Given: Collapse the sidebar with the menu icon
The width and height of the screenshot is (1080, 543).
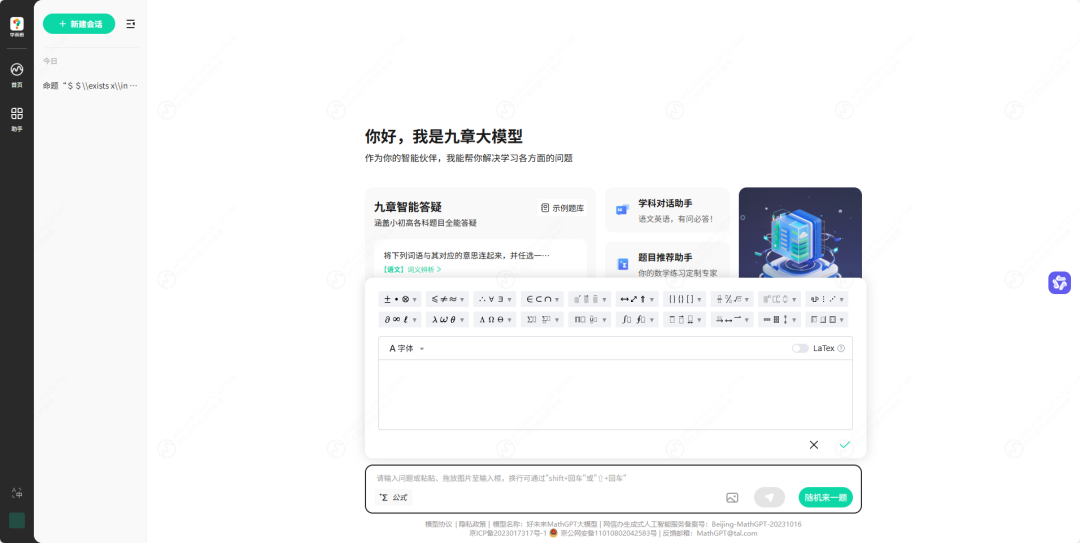Looking at the screenshot, I should click(x=130, y=24).
